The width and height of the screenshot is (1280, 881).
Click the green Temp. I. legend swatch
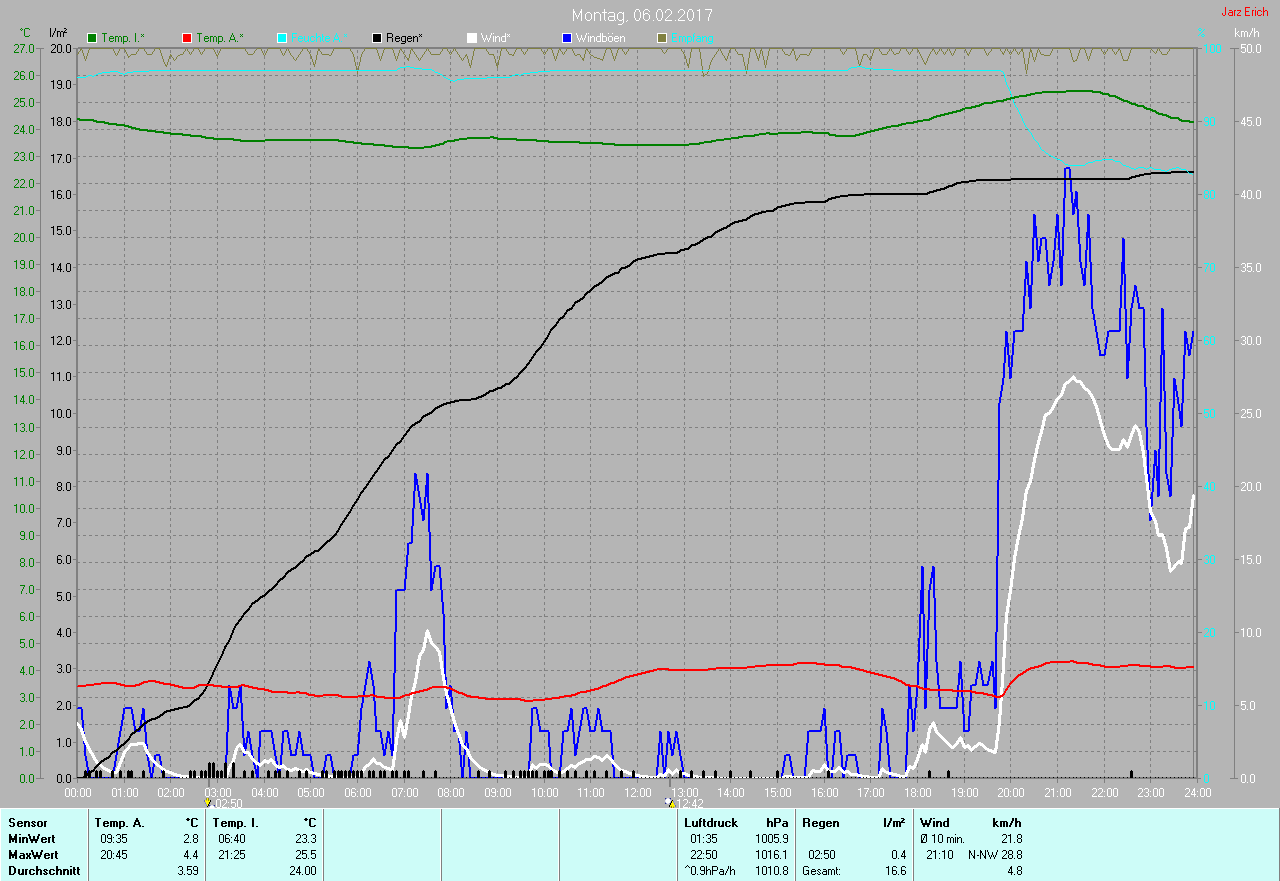93,38
